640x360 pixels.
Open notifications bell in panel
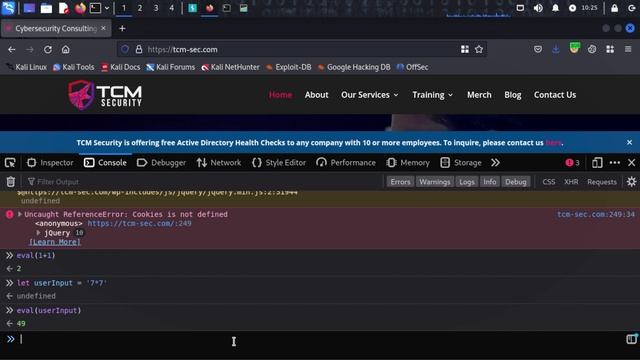555,8
